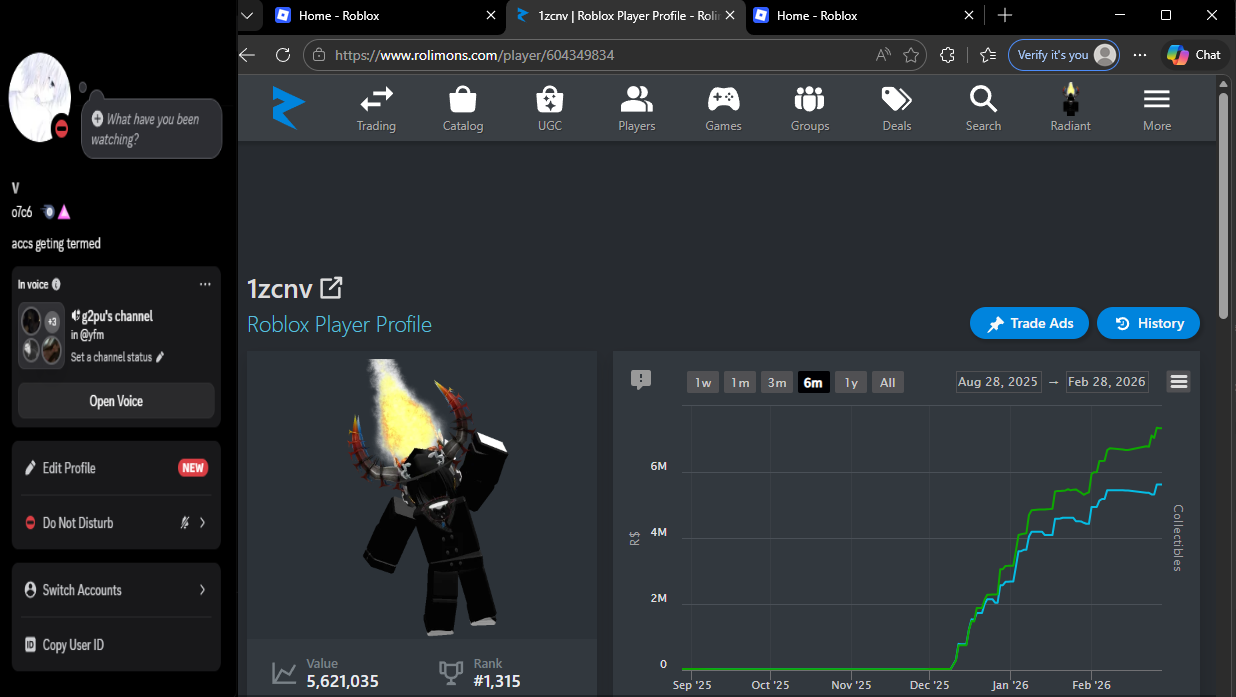Edit the Aug 28, 2025 start date
This screenshot has width=1236, height=697.
pyautogui.click(x=998, y=382)
